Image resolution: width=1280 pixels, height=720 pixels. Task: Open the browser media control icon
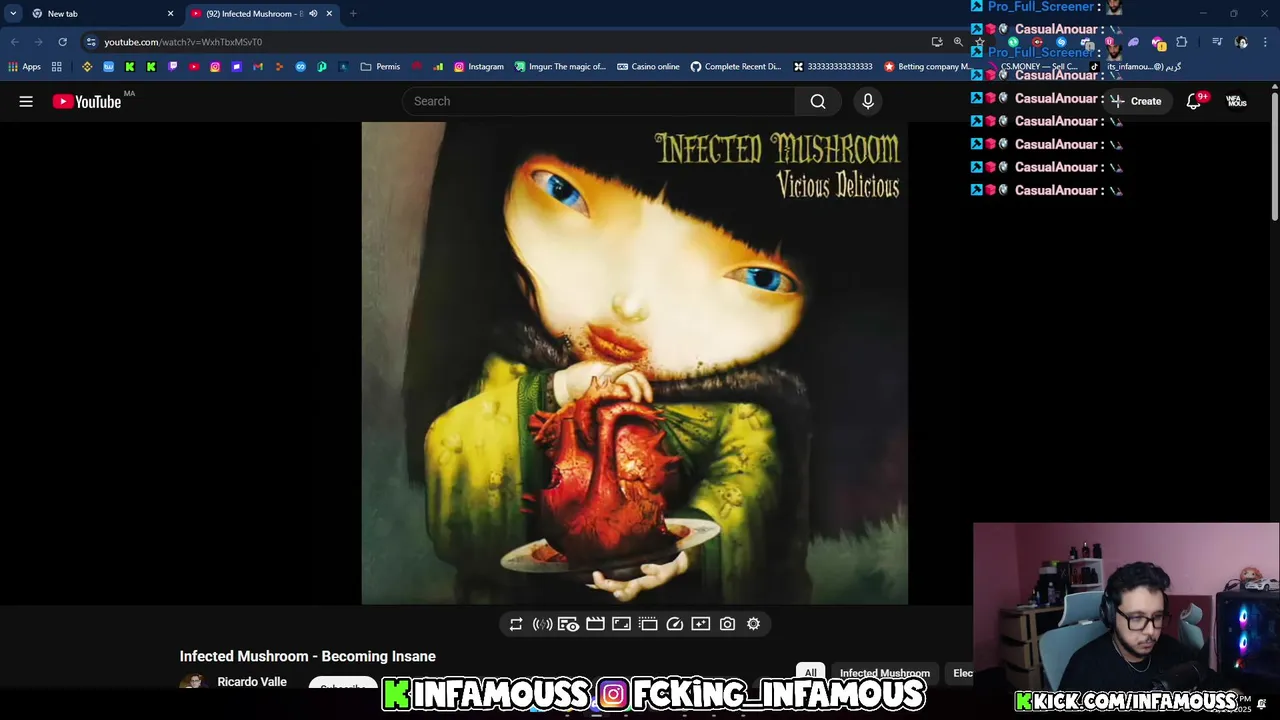[x=1217, y=42]
